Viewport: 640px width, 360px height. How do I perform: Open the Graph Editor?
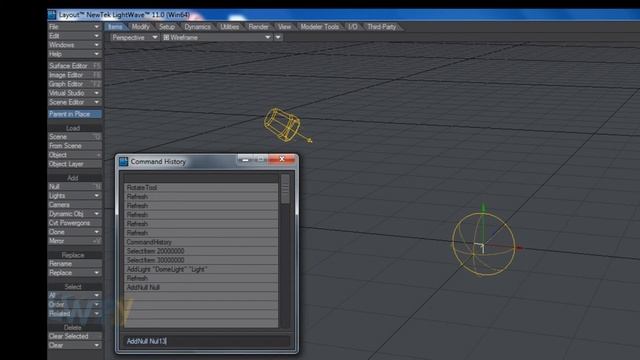coord(74,84)
